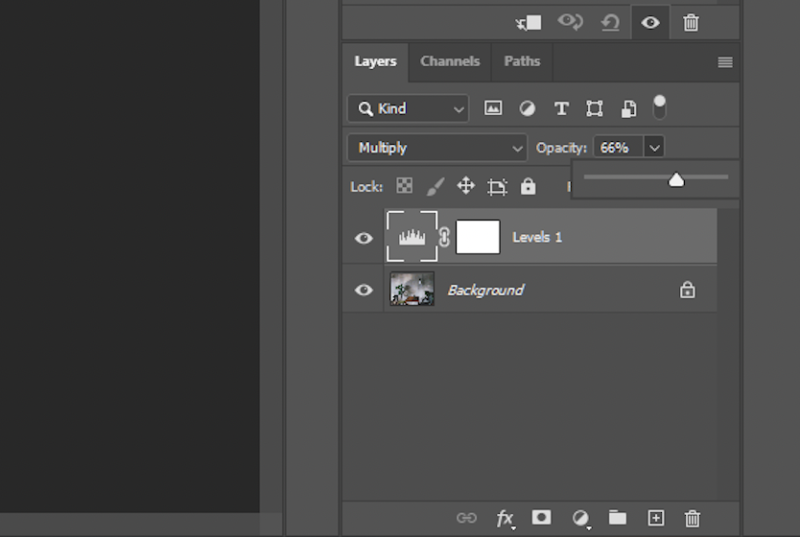Lock image pixels brush icon
This screenshot has height=537, width=800.
tap(435, 186)
